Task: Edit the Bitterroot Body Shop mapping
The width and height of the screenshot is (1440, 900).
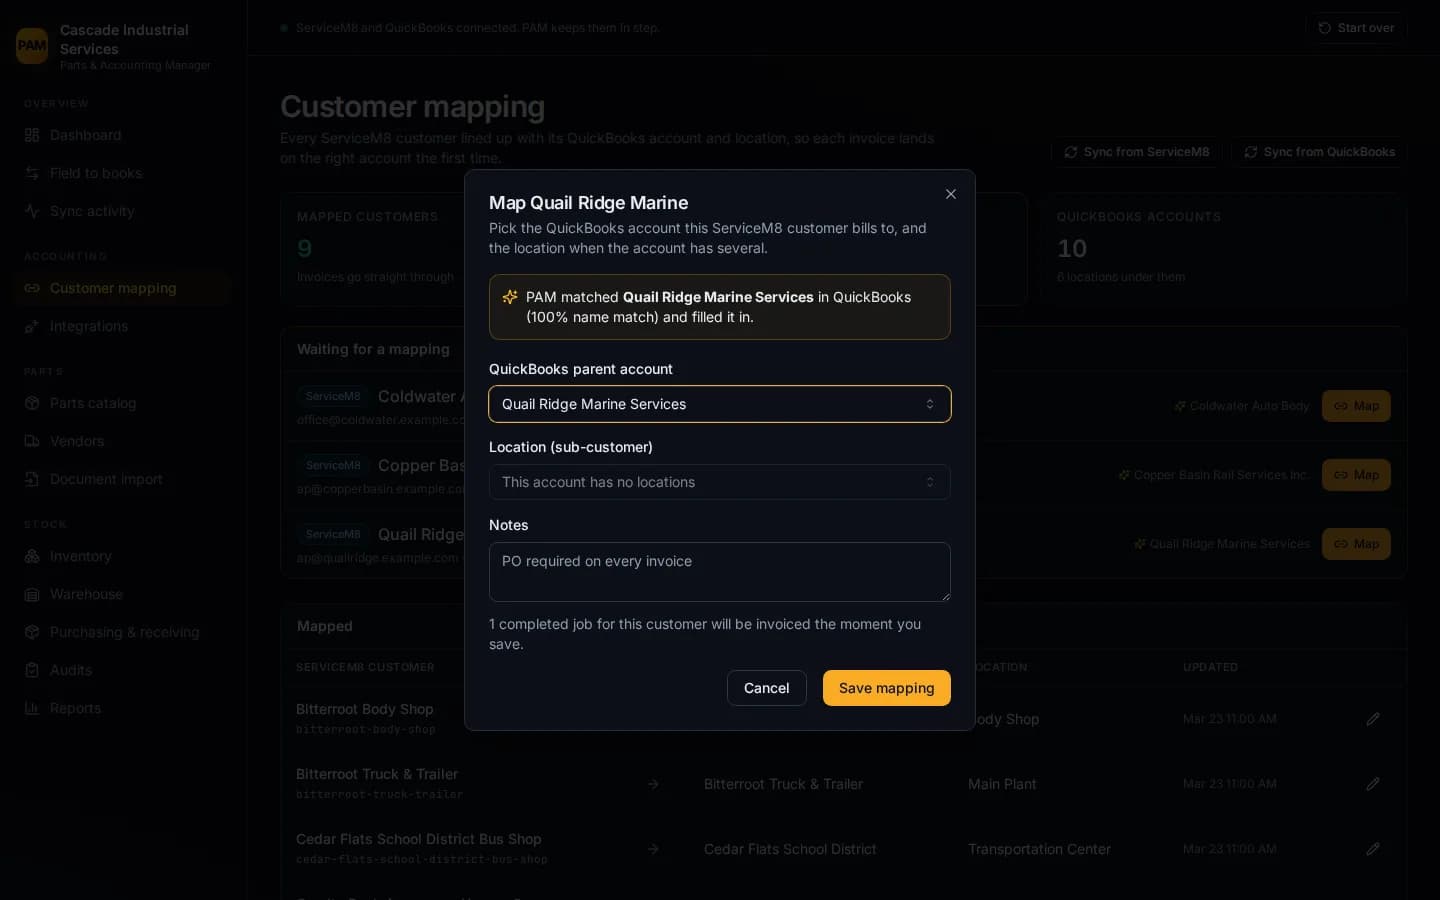Action: point(1373,719)
